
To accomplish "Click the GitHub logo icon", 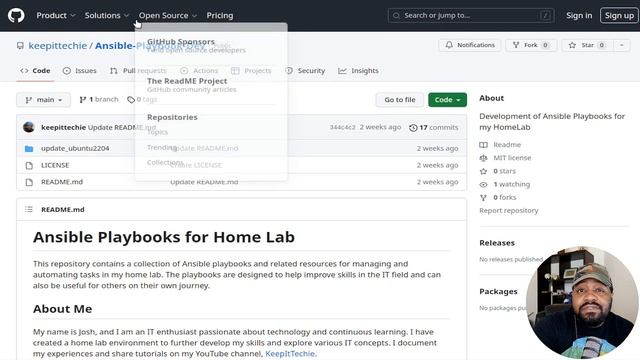I will [x=16, y=16].
